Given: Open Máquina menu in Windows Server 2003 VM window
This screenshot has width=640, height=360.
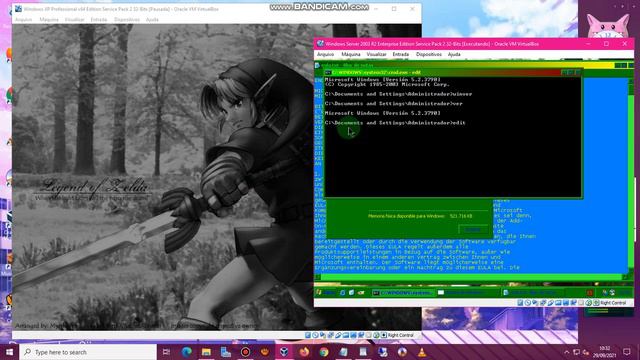Looking at the screenshot, I should (351, 54).
